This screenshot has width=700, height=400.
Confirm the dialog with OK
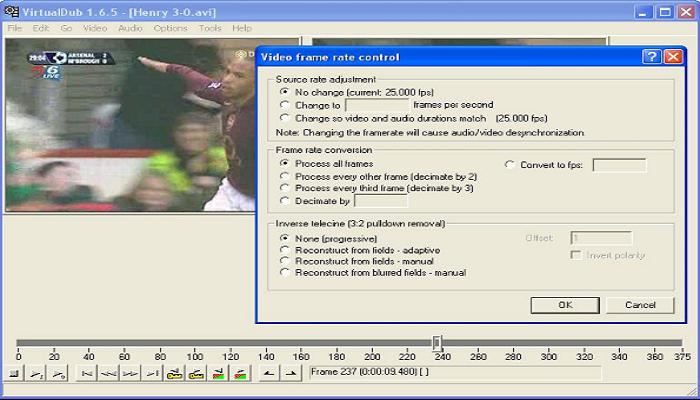pos(565,305)
